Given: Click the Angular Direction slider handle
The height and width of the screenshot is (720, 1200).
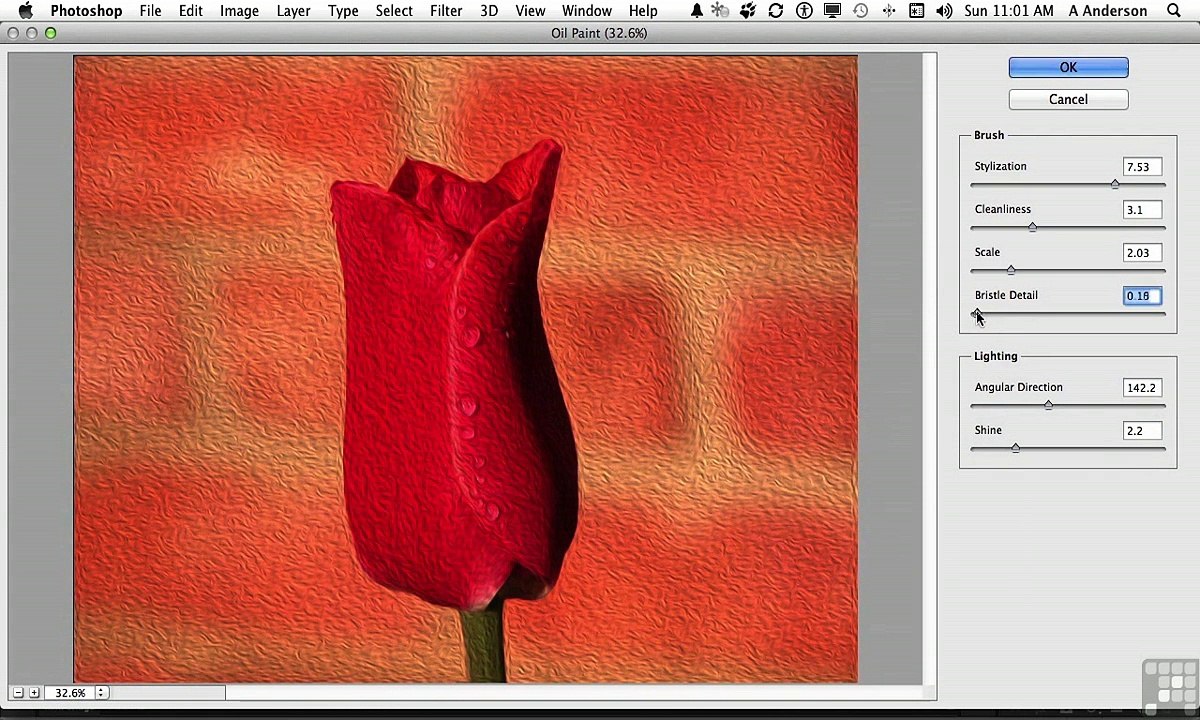Looking at the screenshot, I should point(1048,405).
